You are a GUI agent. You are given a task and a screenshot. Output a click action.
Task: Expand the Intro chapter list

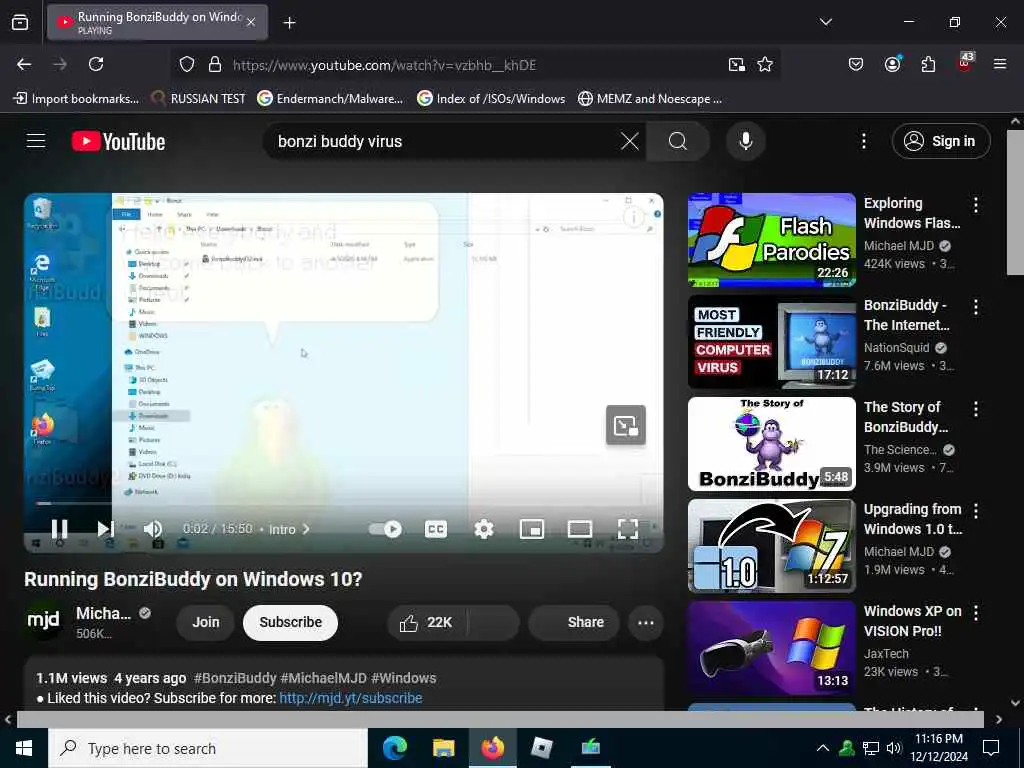289,529
